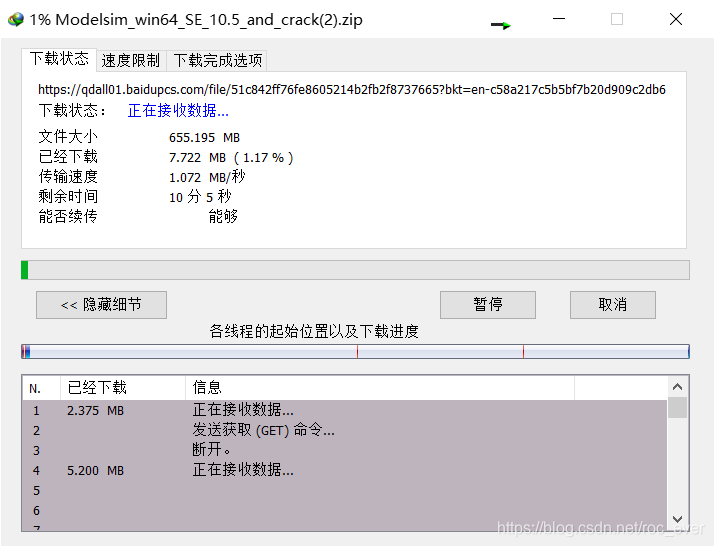The width and height of the screenshot is (715, 547).
Task: Click the << 隐藏细节 button
Action: tap(101, 304)
